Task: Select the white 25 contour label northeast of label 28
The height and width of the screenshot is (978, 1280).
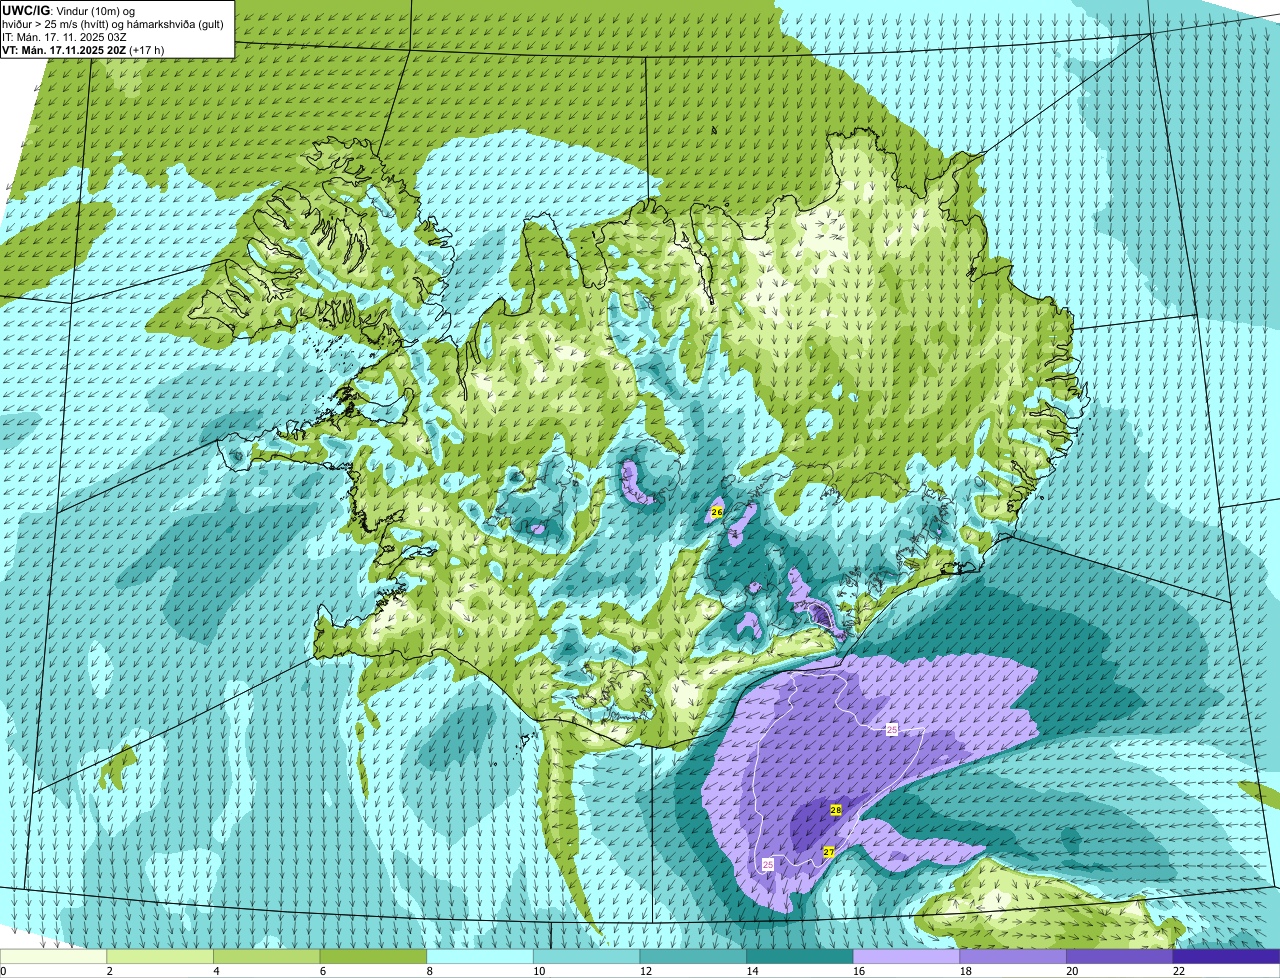Action: pos(892,729)
